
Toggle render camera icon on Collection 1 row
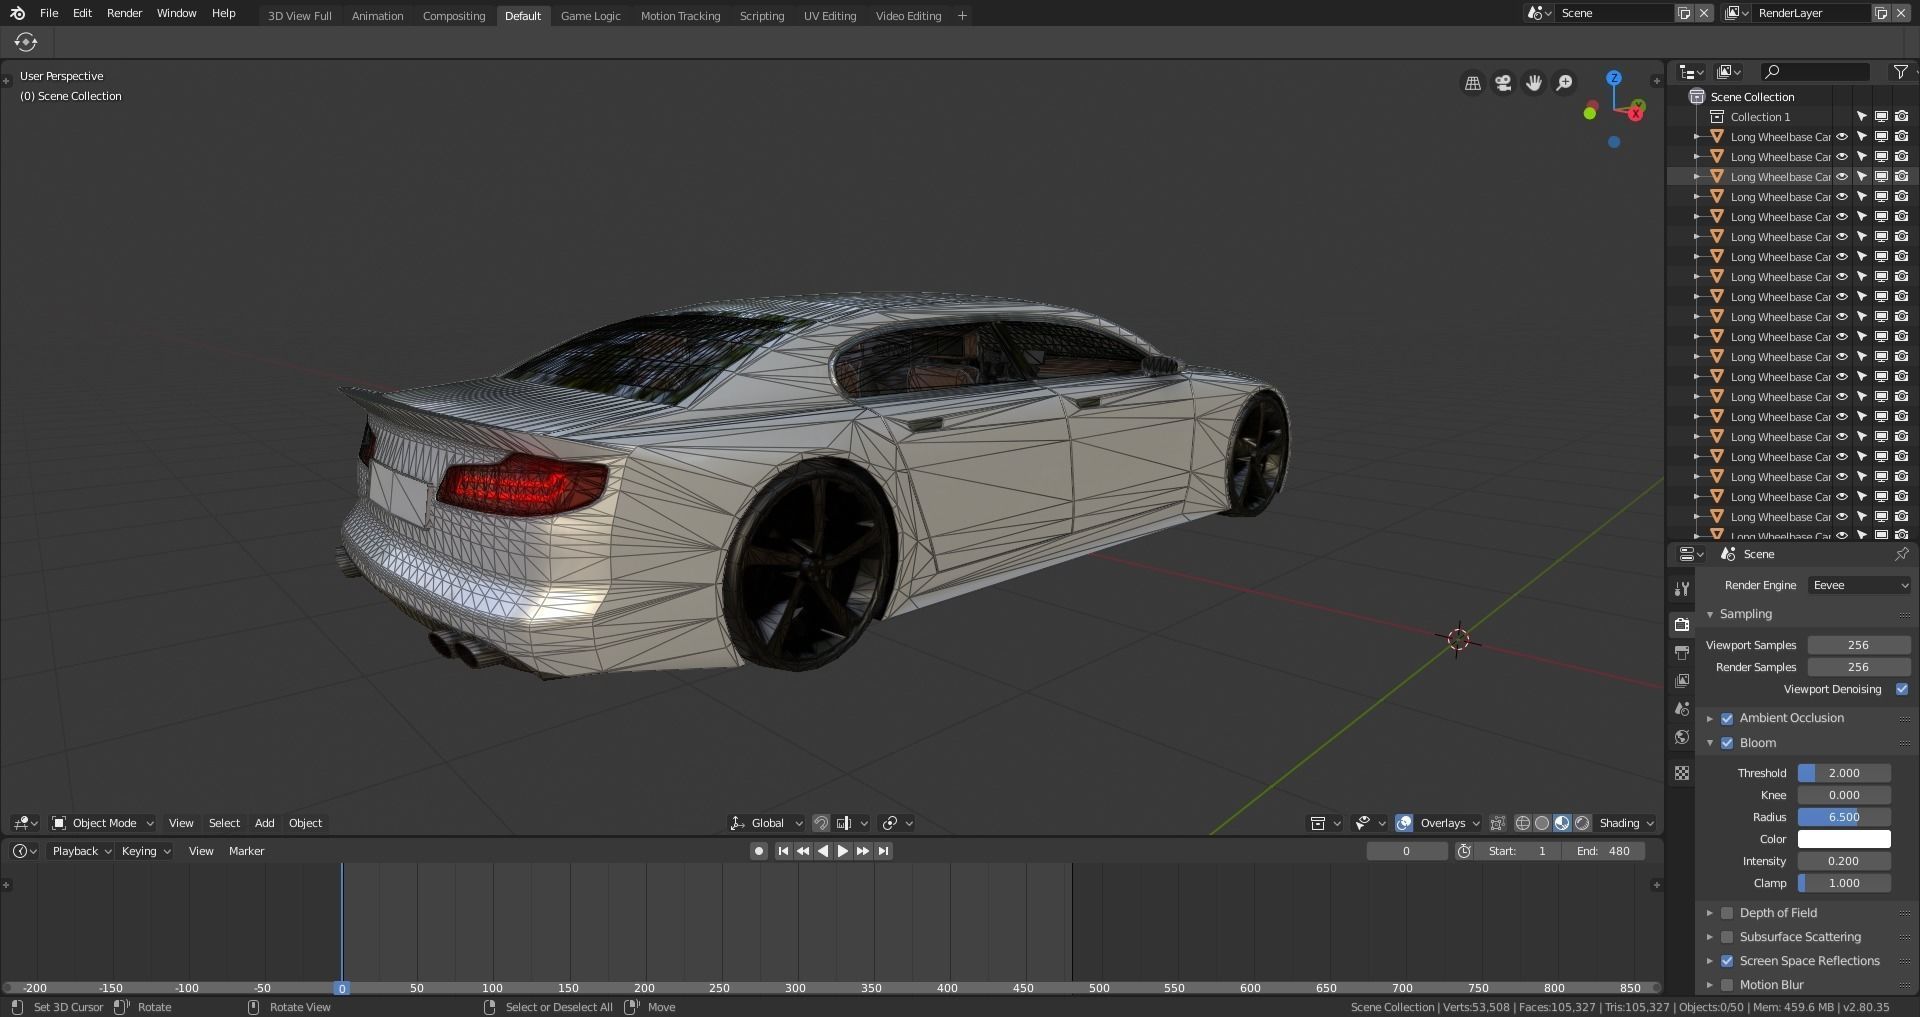1901,117
